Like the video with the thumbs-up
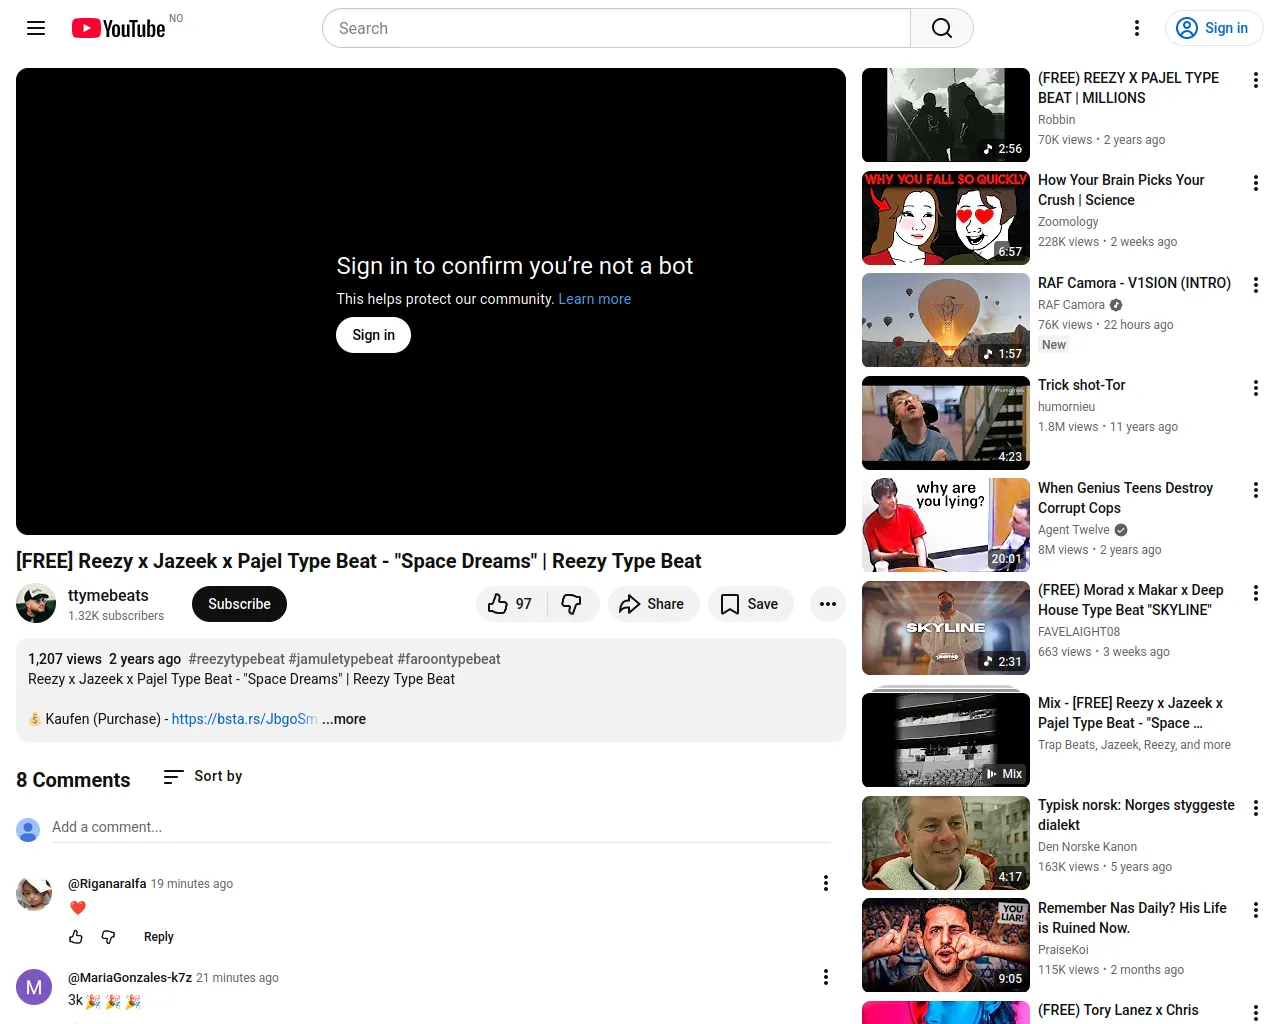The image size is (1280, 1024). pos(498,604)
